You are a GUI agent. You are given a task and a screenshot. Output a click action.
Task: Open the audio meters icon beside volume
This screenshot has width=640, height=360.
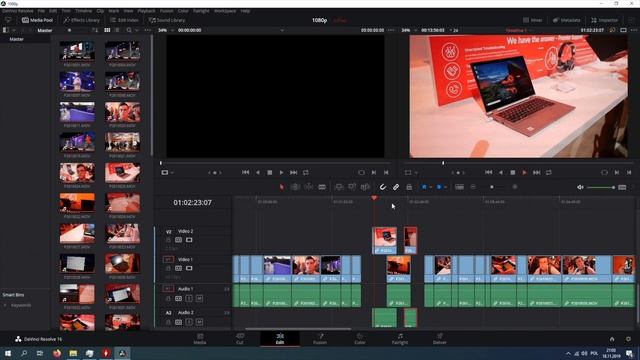pyautogui.click(x=622, y=187)
